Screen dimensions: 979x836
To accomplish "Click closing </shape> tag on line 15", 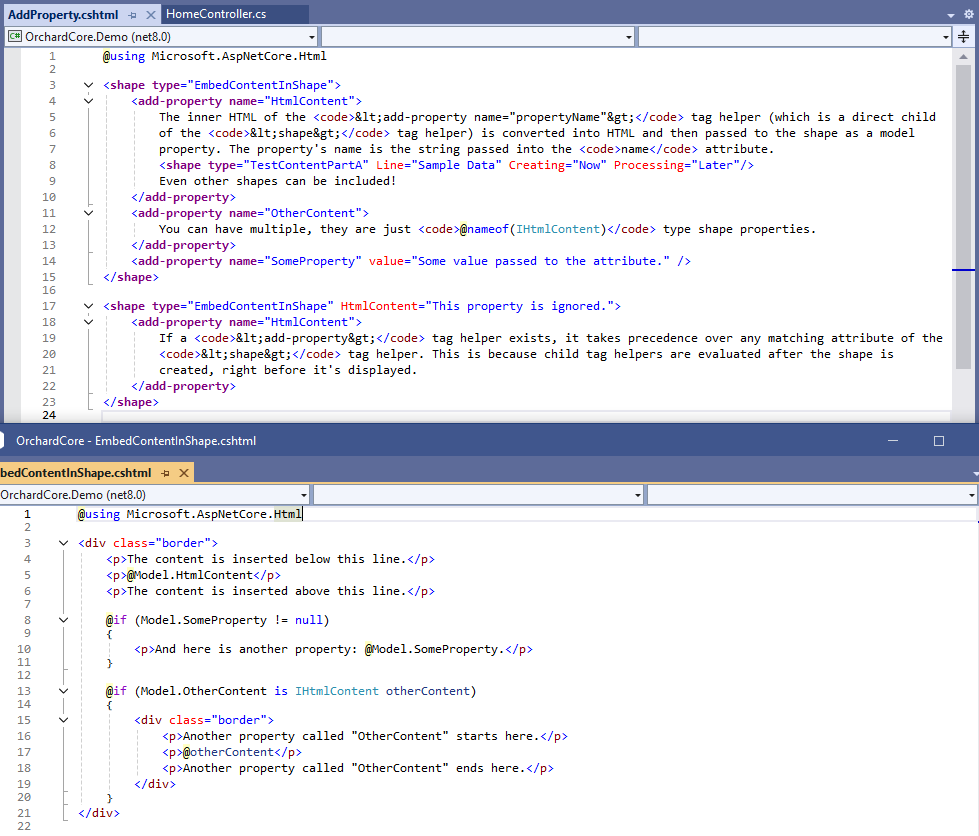I will click(x=131, y=277).
